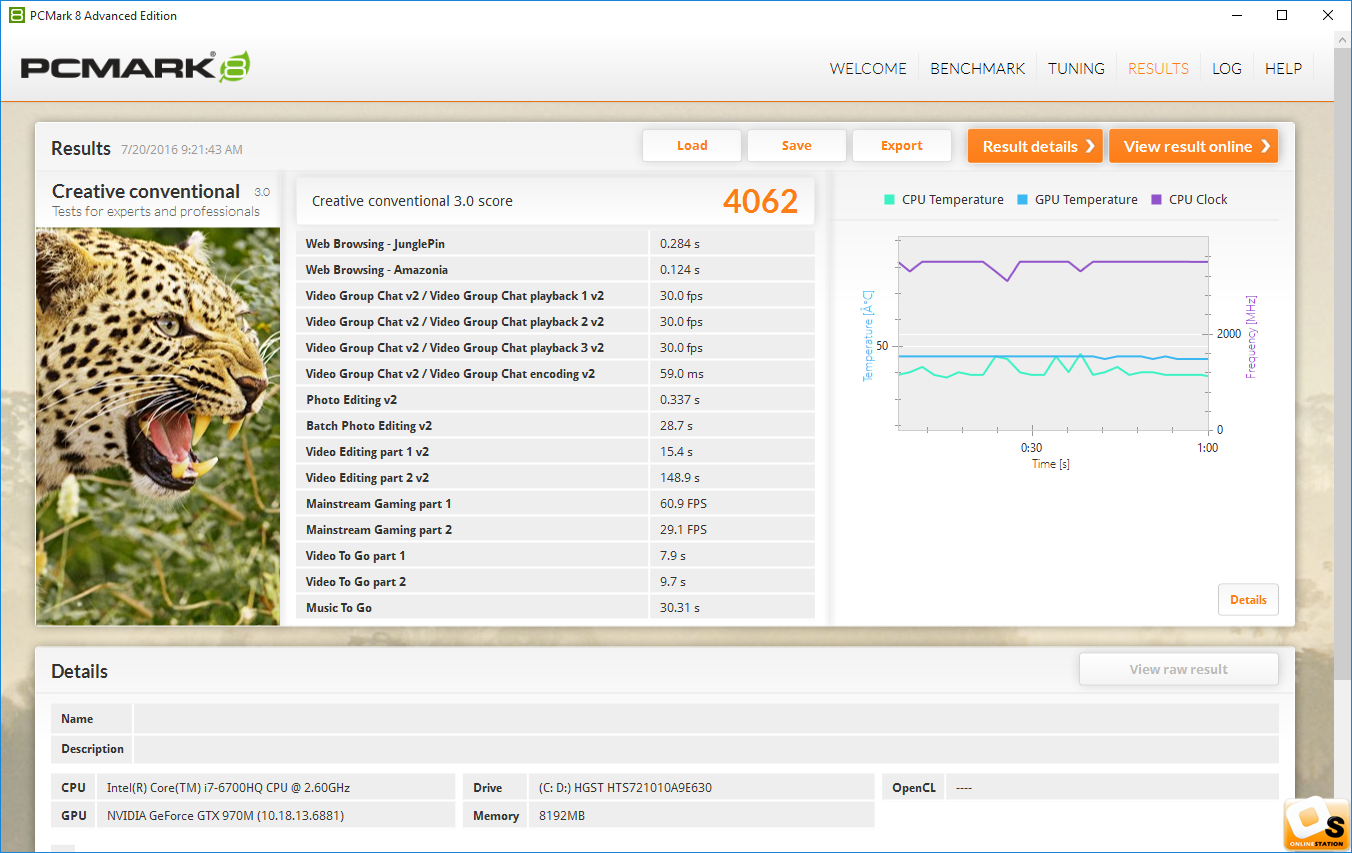Go to the Tuning tab

click(1076, 69)
